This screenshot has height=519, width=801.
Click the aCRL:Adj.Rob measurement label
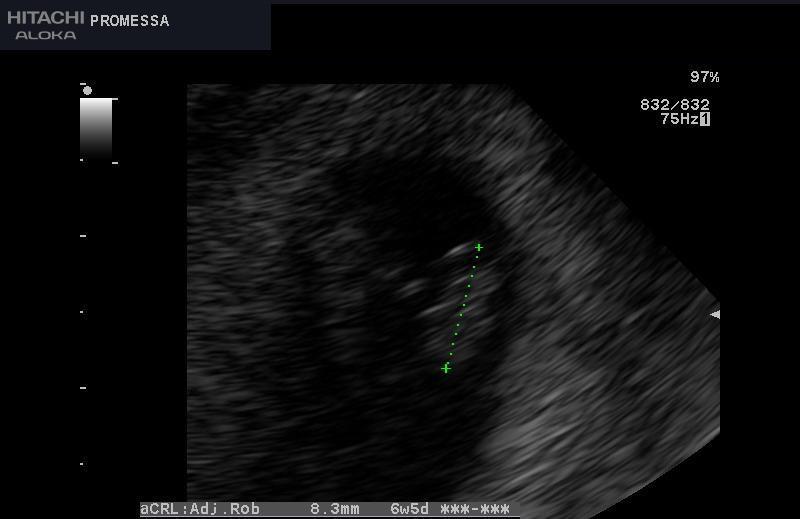click(200, 509)
